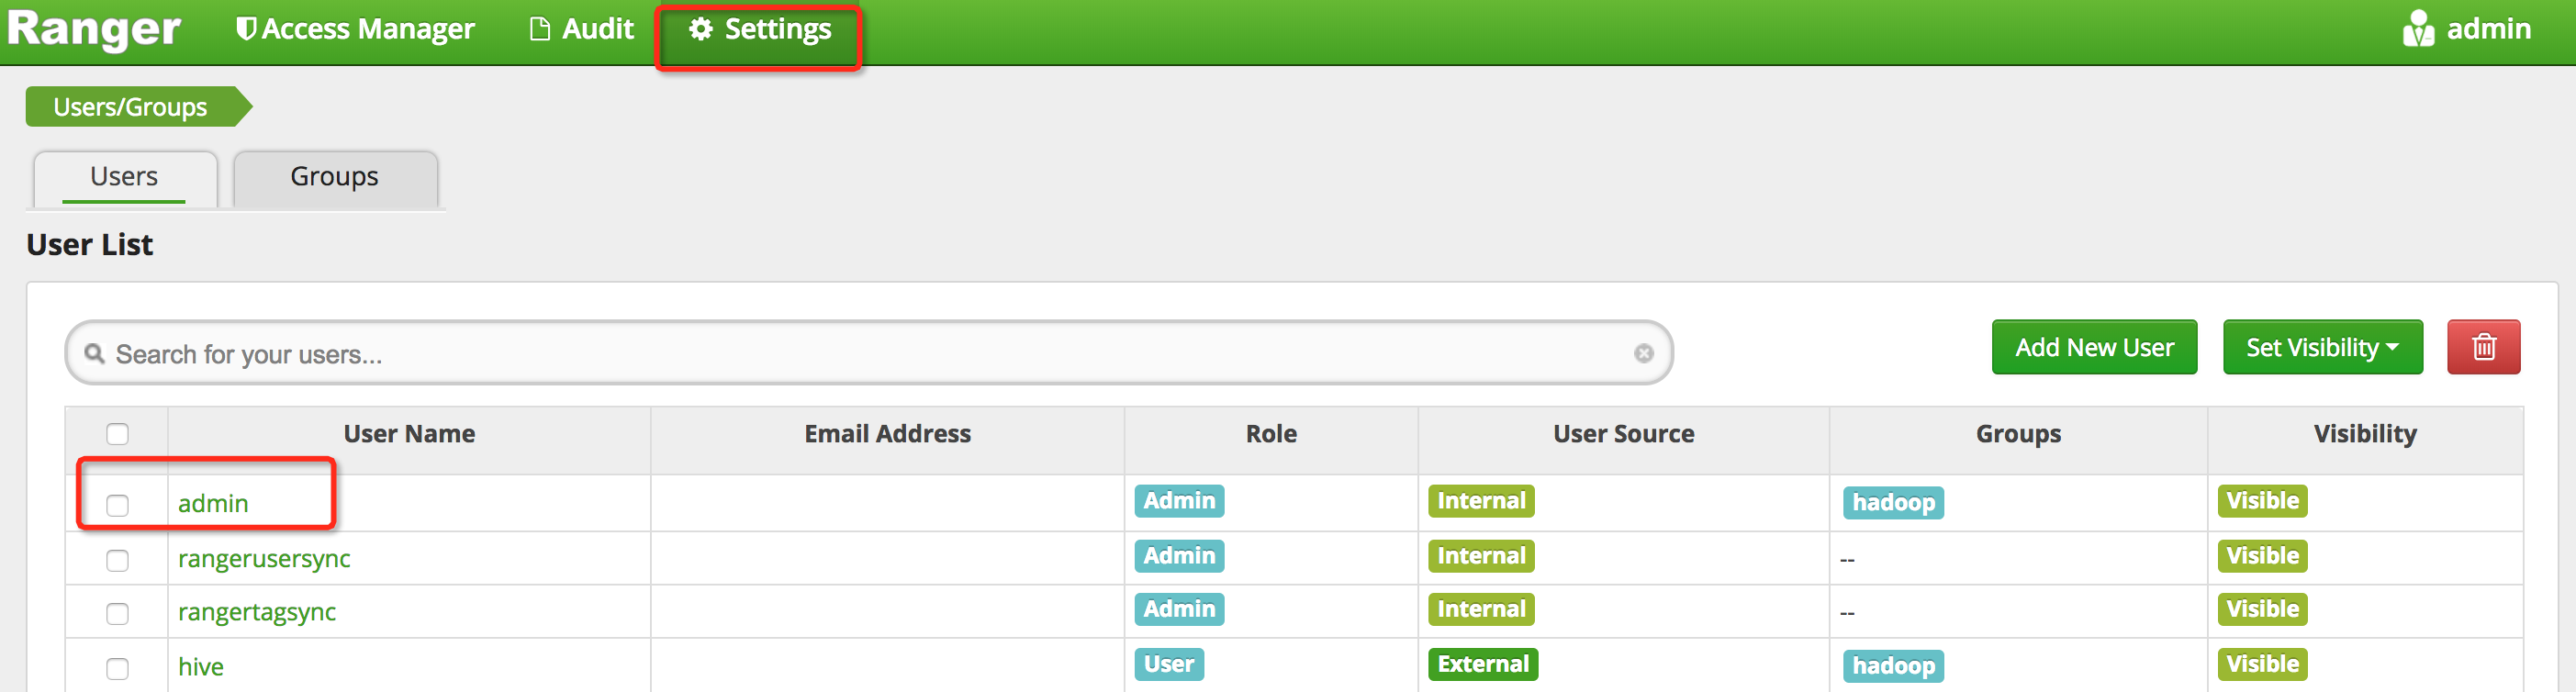Select the rangerusersync row checkbox

coord(117,560)
